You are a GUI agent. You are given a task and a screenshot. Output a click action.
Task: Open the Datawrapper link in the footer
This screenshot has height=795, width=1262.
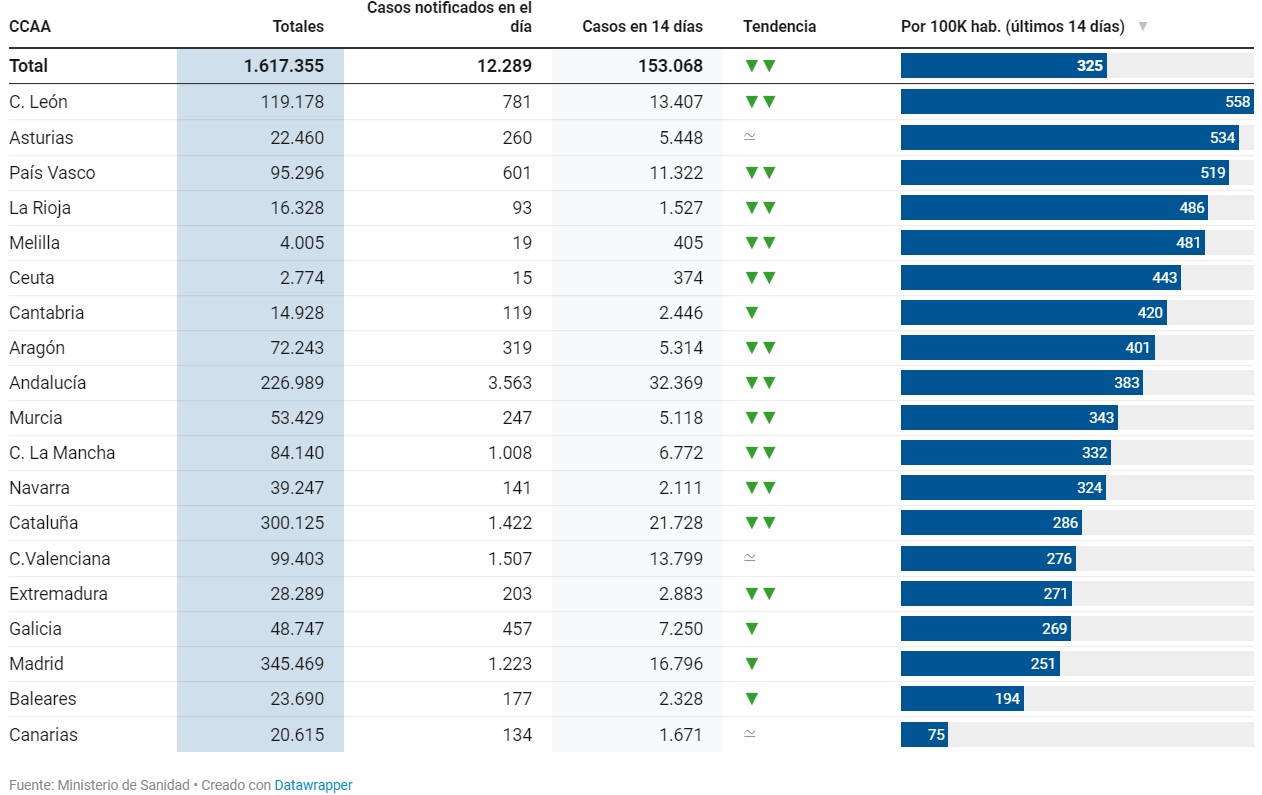(x=313, y=785)
